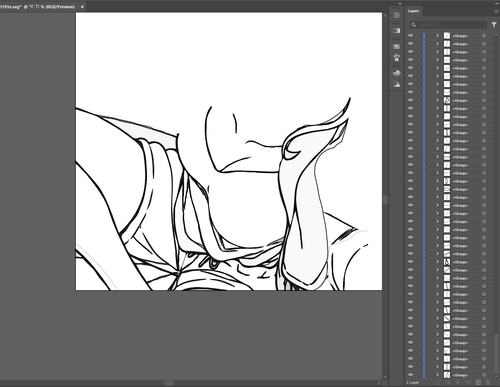
Task: Expand the second-from-bottom <Group> with its chevron
Action: [437, 367]
